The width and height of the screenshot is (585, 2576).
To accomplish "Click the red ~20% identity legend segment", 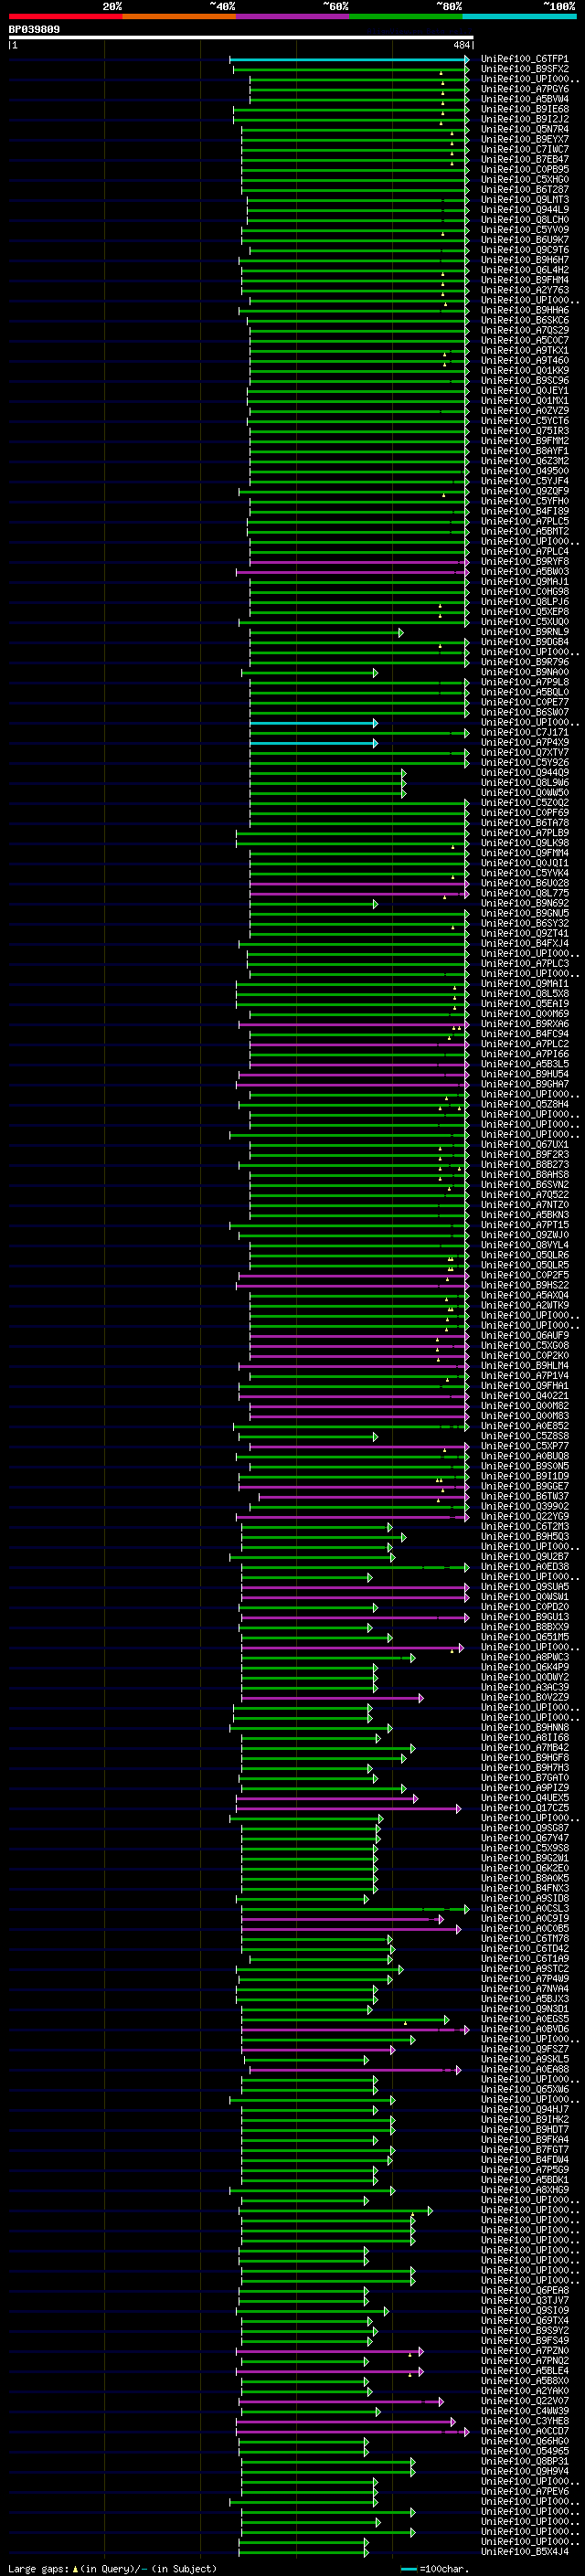I will [65, 17].
